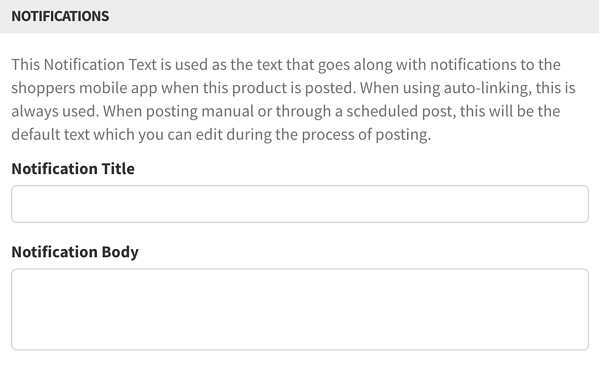Click the phrase "process of posting"
The image size is (599, 366).
click(x=366, y=134)
